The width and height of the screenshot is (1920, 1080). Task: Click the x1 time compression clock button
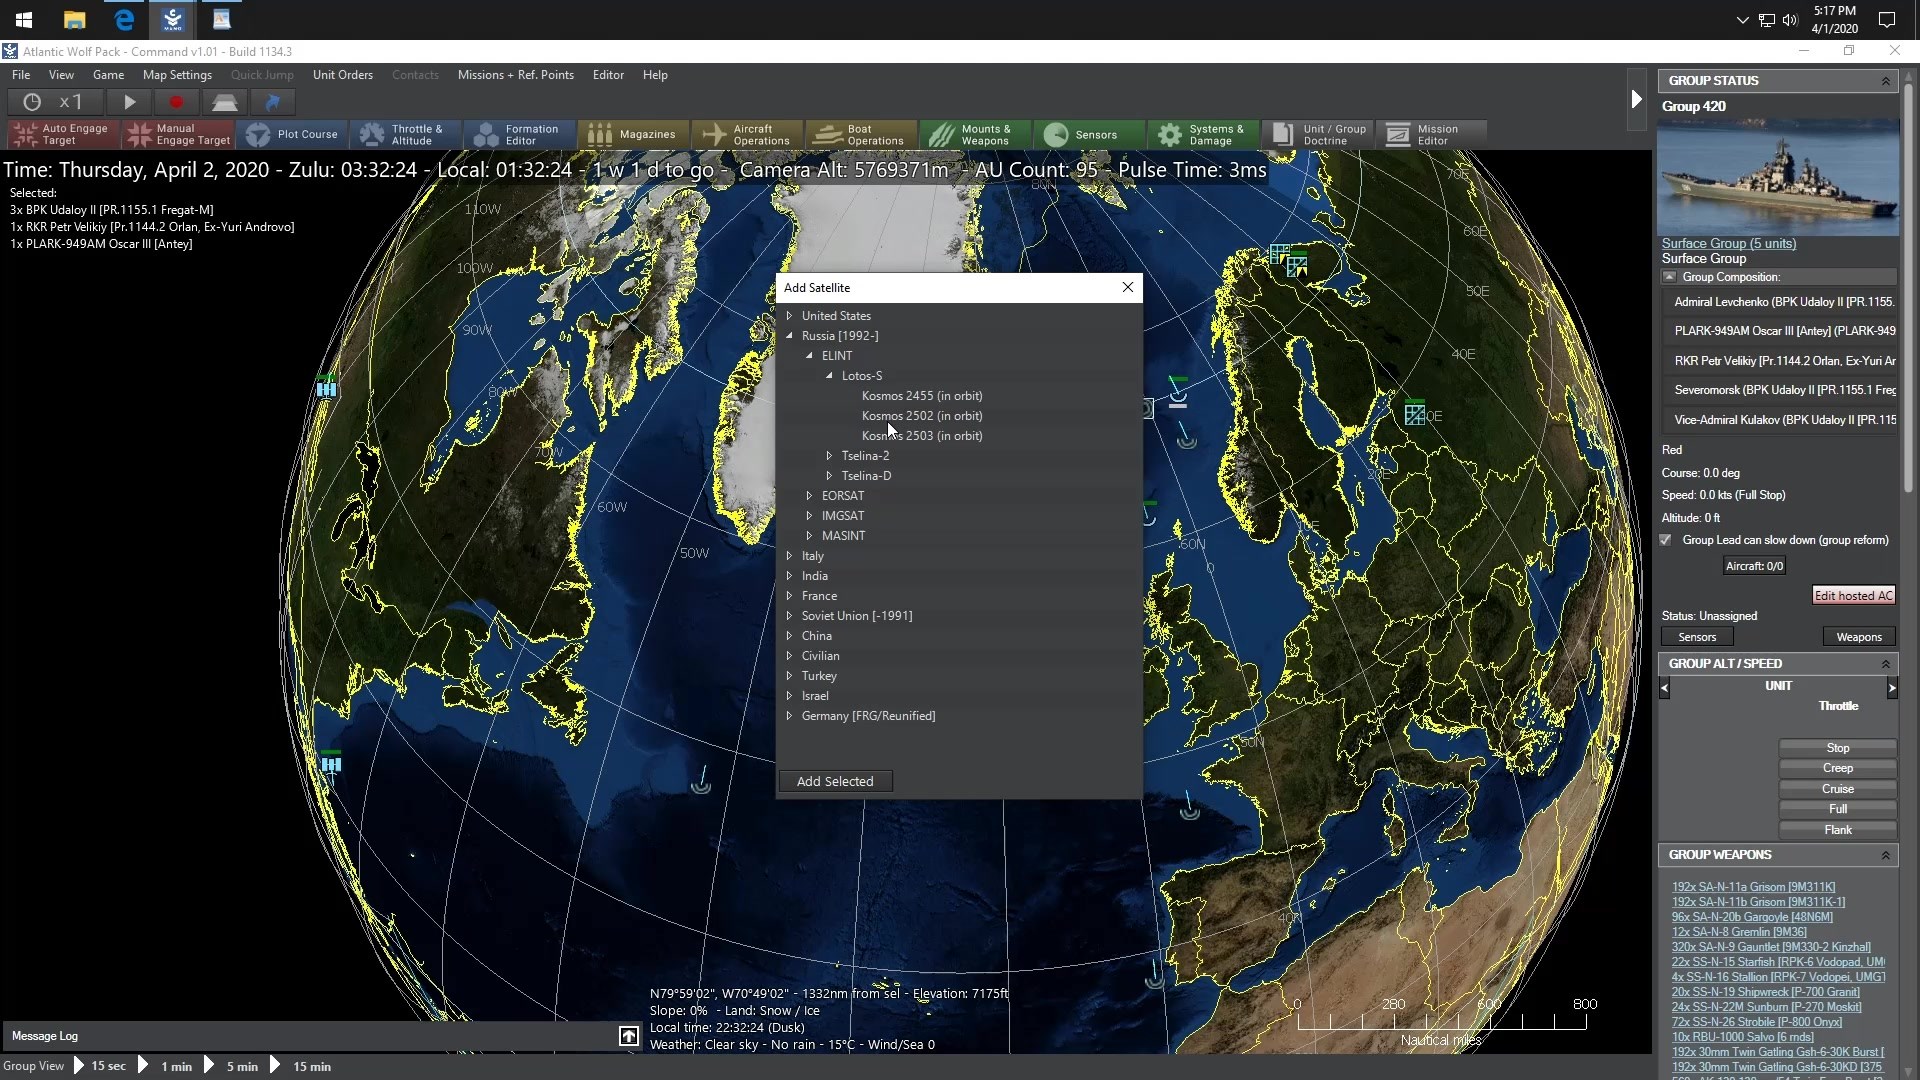55,102
